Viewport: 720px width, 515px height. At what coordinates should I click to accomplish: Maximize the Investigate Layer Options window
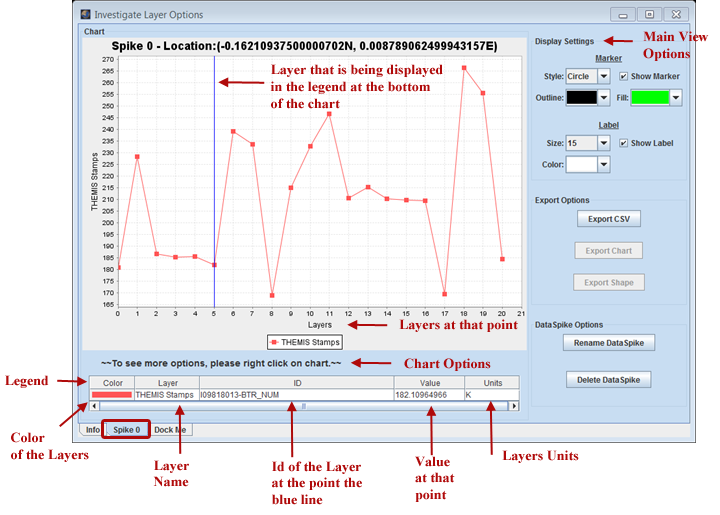(x=650, y=14)
